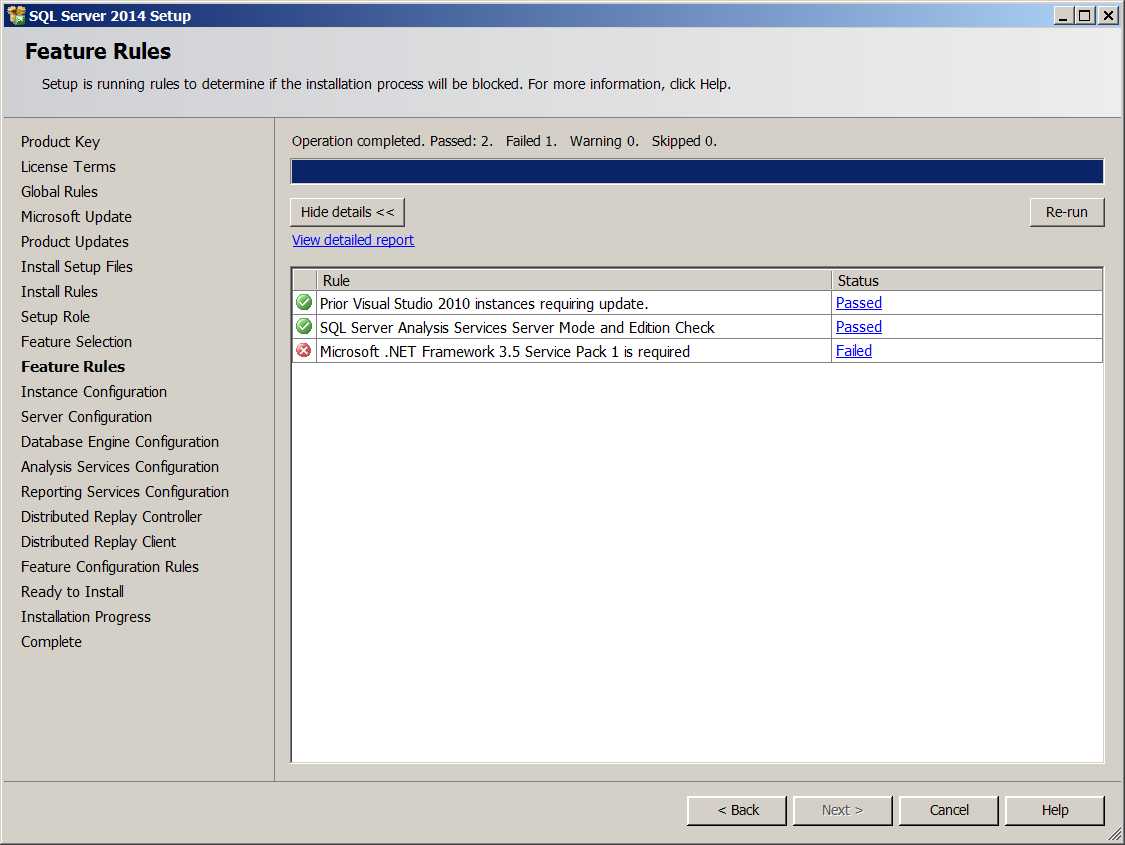Cancel the setup wizard

coord(949,811)
